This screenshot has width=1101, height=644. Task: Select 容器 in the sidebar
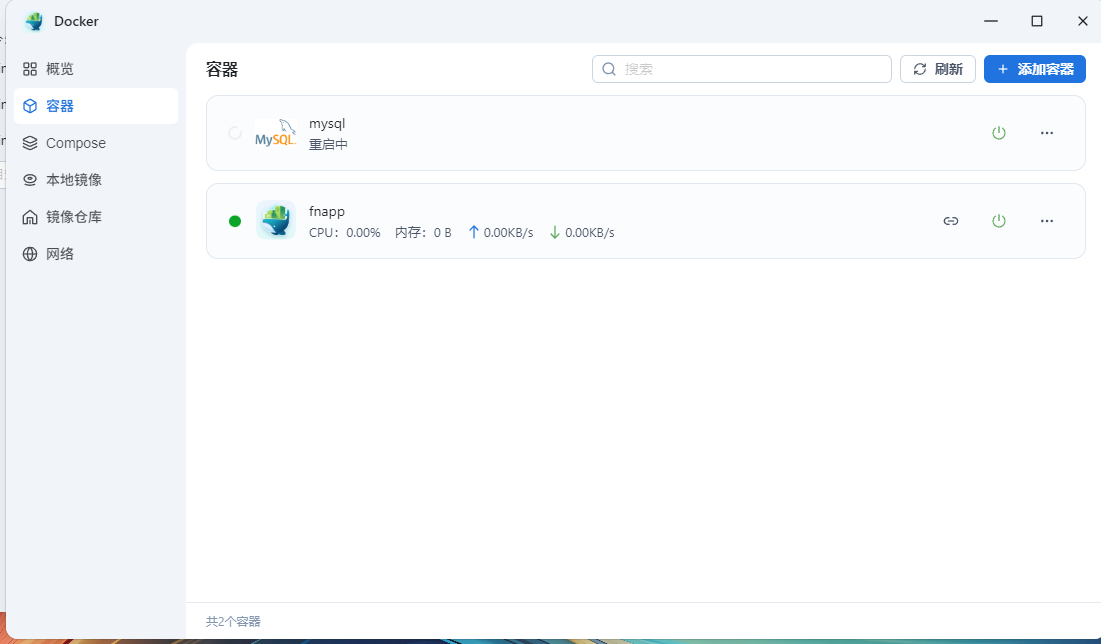[95, 106]
